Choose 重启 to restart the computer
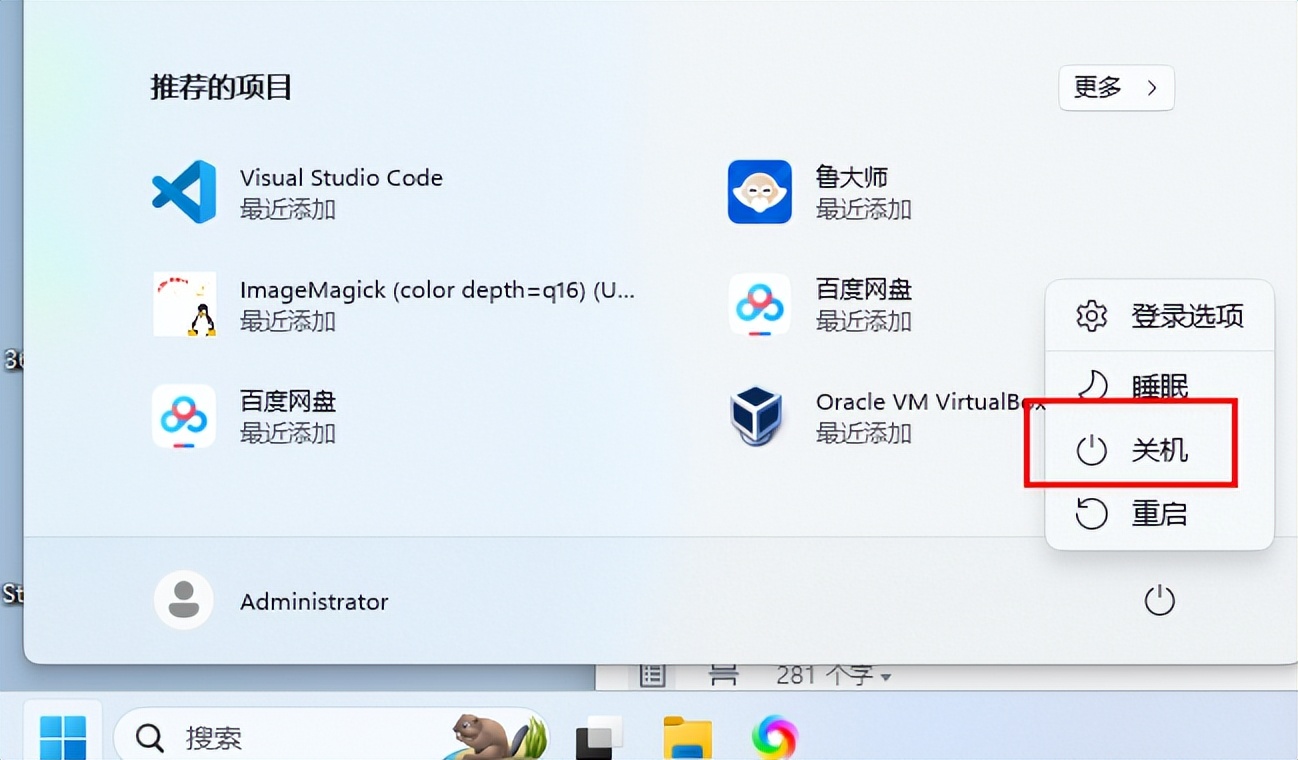 (1160, 514)
